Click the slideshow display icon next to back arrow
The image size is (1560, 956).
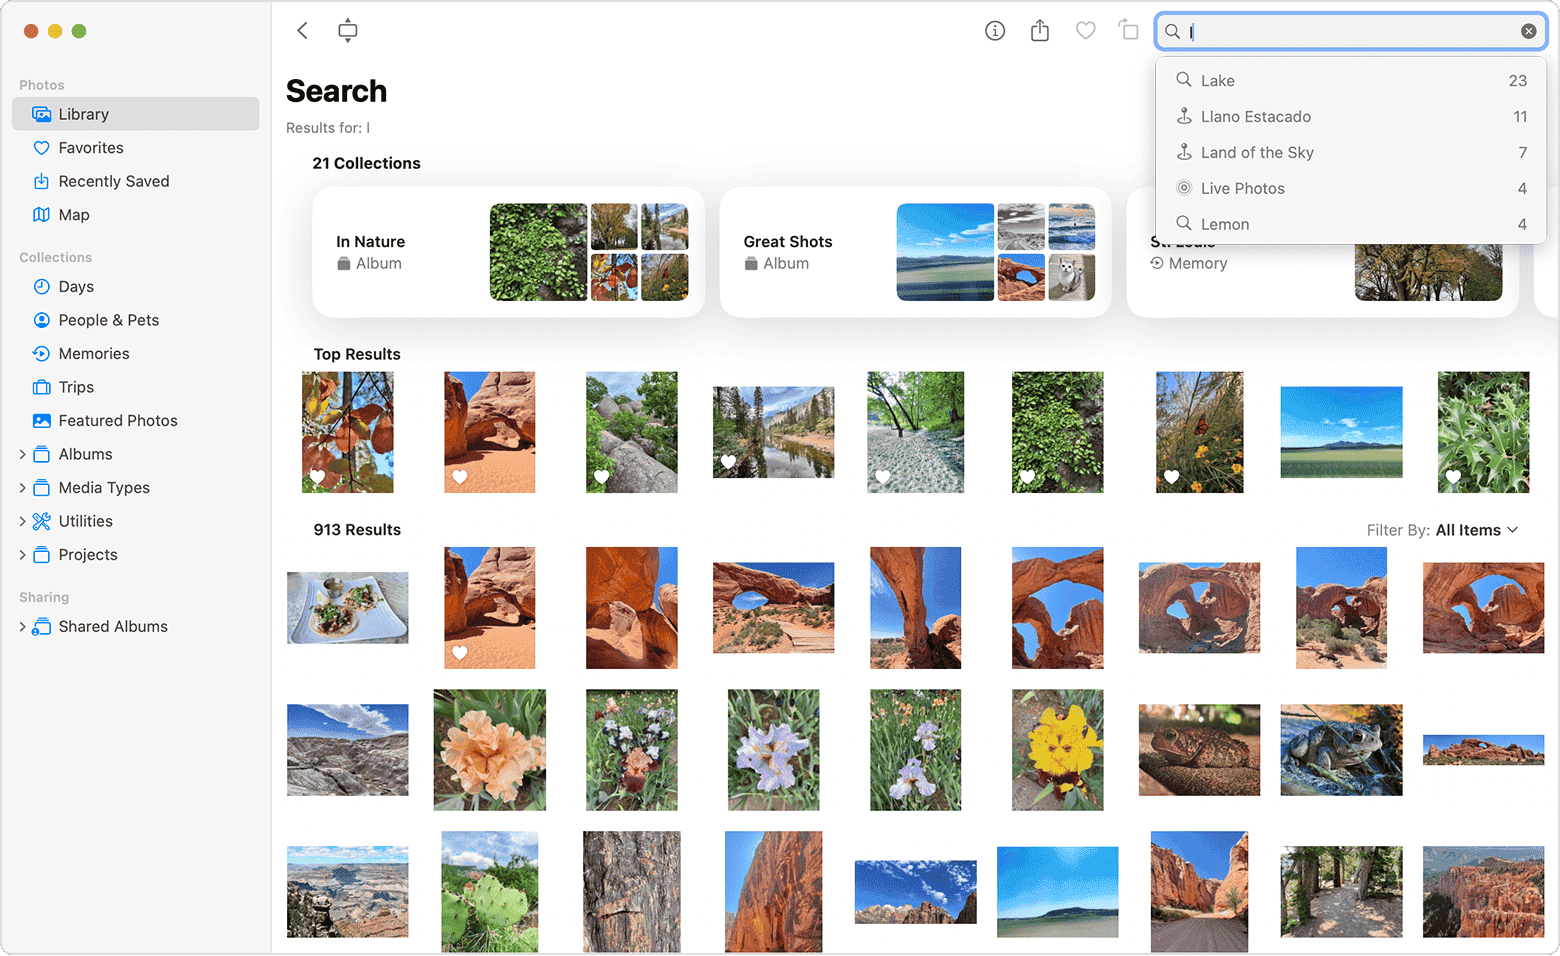point(347,30)
